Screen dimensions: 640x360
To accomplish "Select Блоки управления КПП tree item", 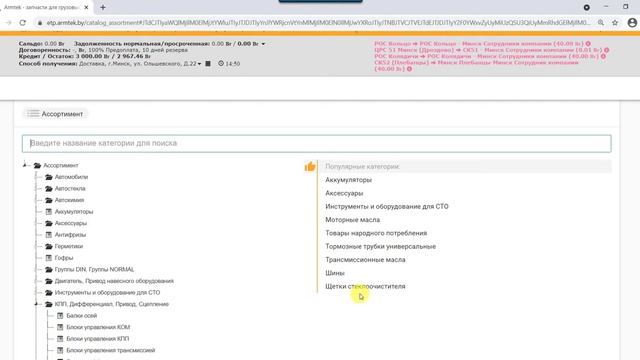I will pos(98,339).
